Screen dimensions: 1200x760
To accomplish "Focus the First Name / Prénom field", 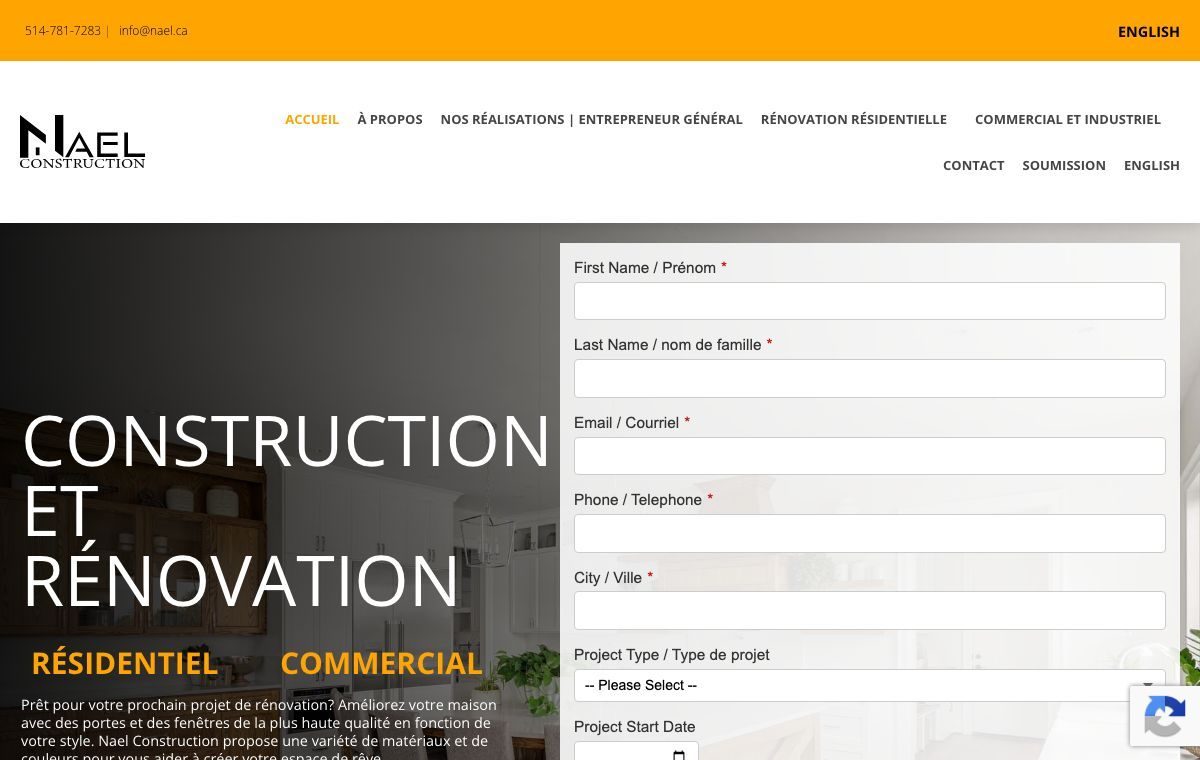I will pyautogui.click(x=869, y=301).
